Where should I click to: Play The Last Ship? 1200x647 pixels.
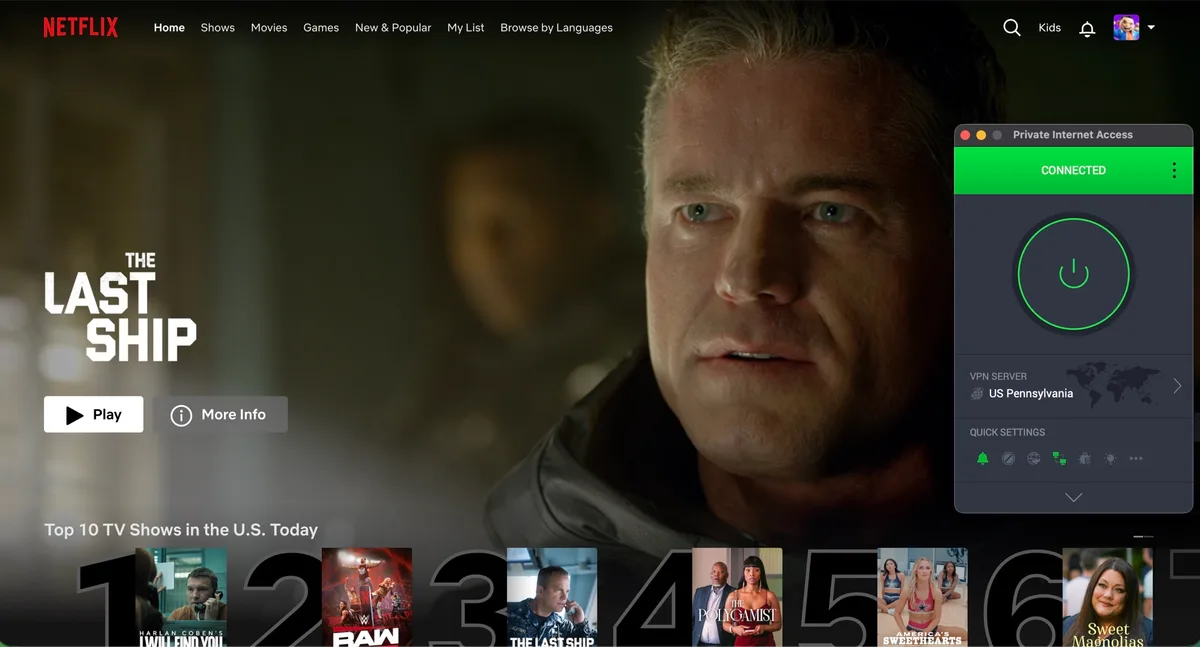[93, 414]
